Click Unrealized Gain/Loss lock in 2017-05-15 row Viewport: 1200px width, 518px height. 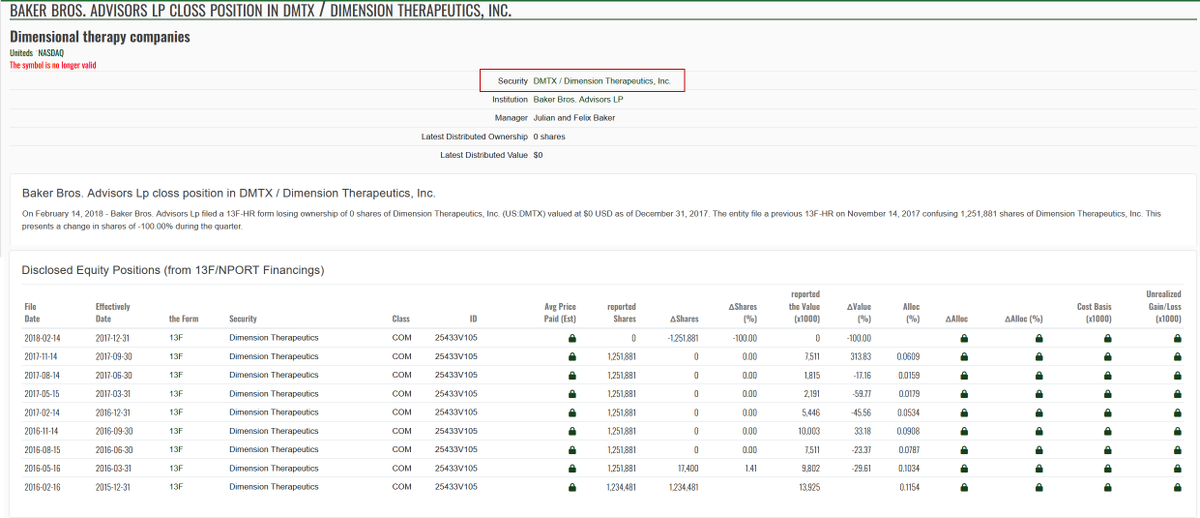(x=1177, y=394)
